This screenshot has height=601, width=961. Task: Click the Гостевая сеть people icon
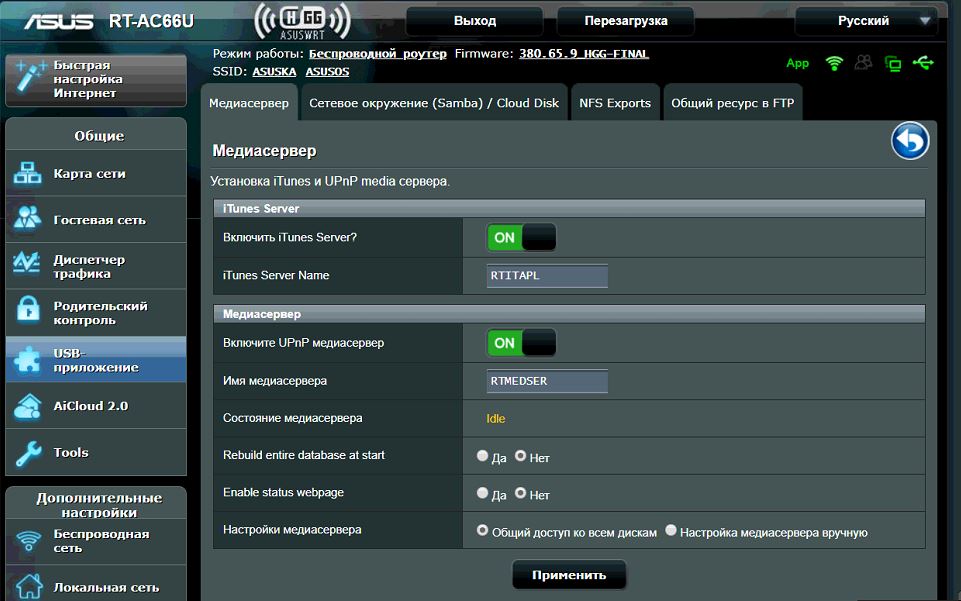point(28,218)
